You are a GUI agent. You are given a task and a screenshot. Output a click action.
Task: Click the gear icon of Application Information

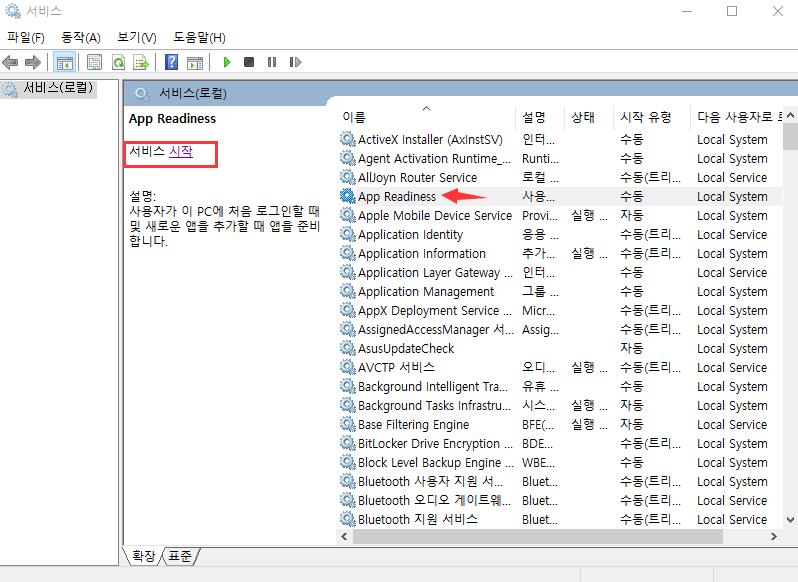pos(348,253)
